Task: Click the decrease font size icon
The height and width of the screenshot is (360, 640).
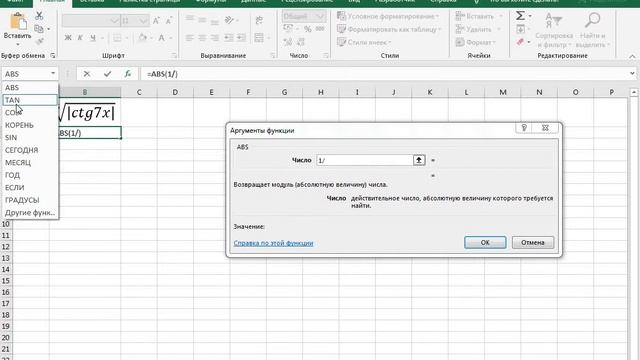Action: click(169, 20)
